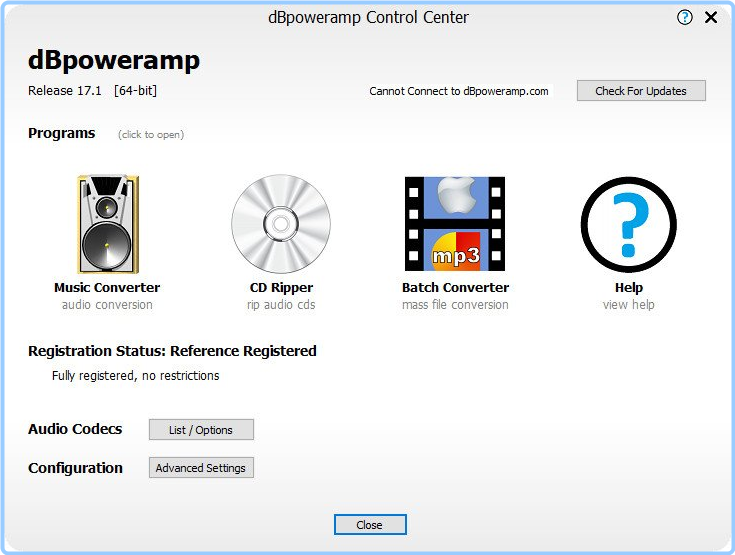Click 'Registration Status: Reference Registered' heading
Screen dimensions: 735x555
(172, 351)
